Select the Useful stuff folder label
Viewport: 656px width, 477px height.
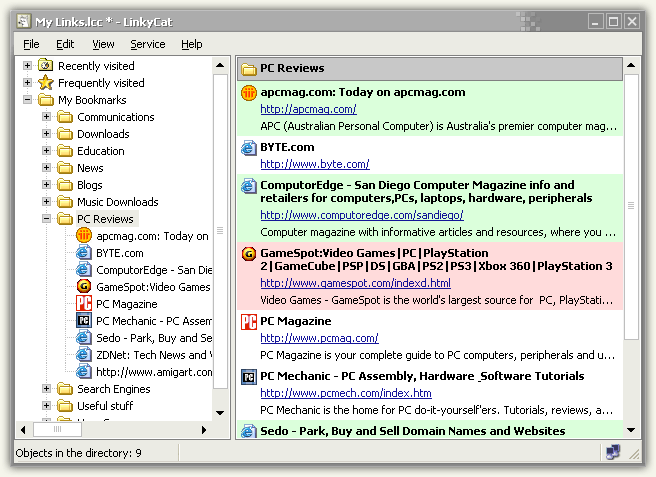click(105, 406)
